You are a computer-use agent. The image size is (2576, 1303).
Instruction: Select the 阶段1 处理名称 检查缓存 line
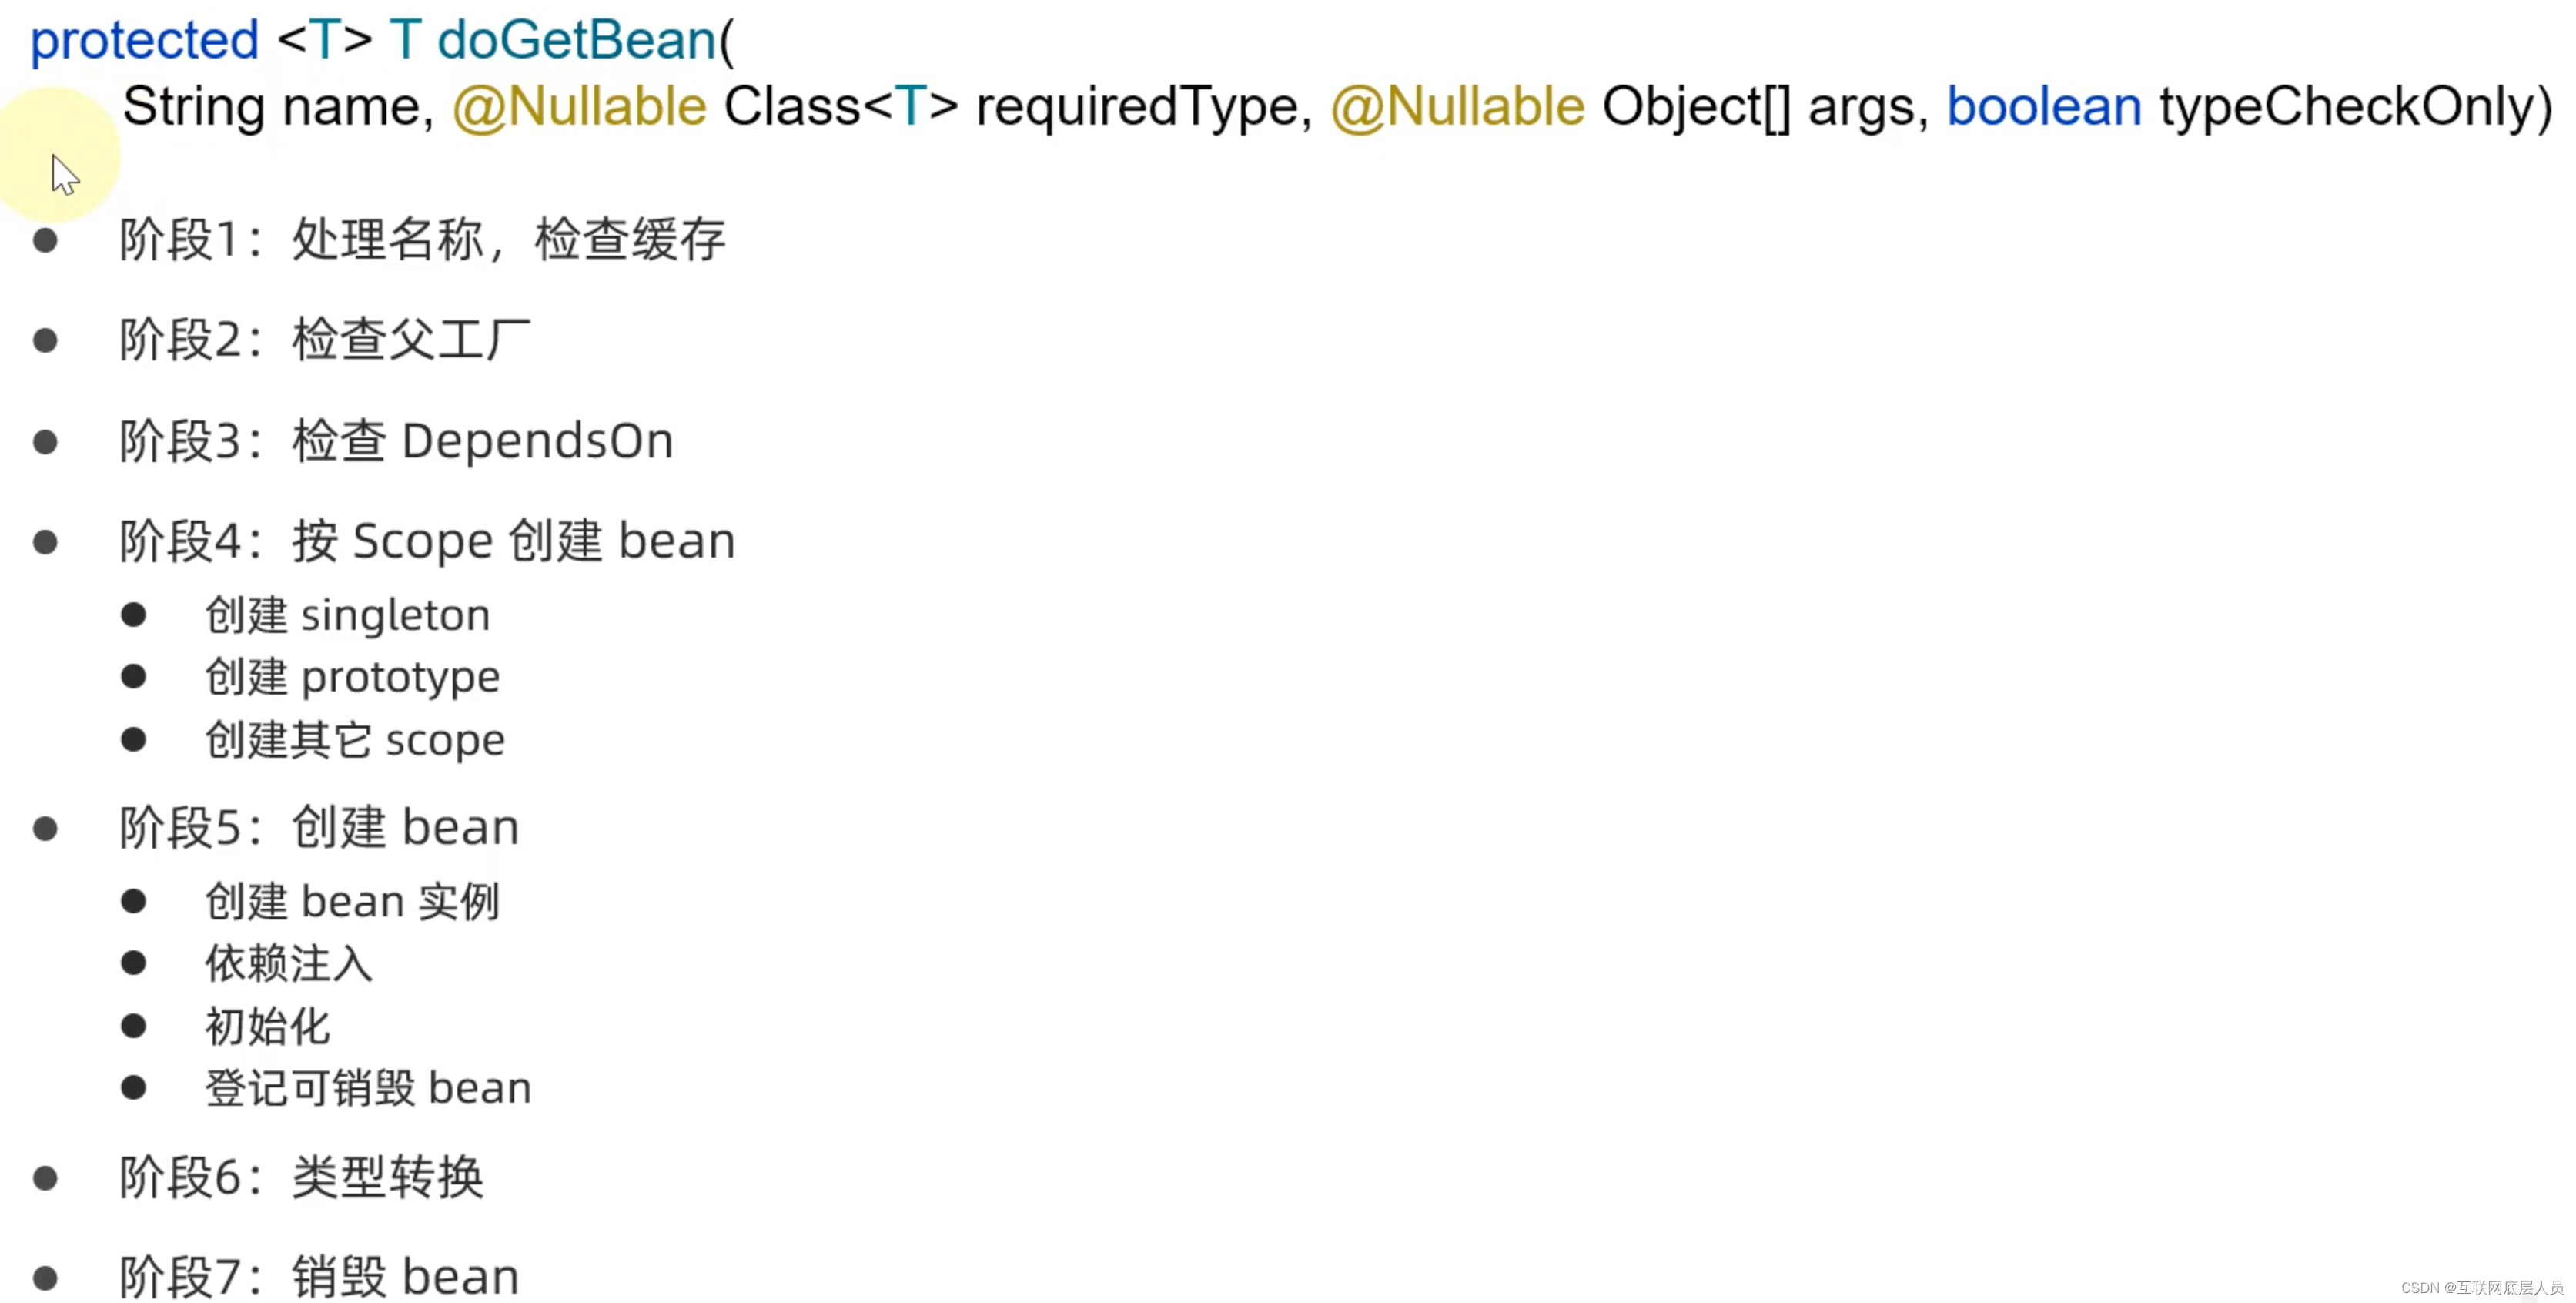coord(423,240)
